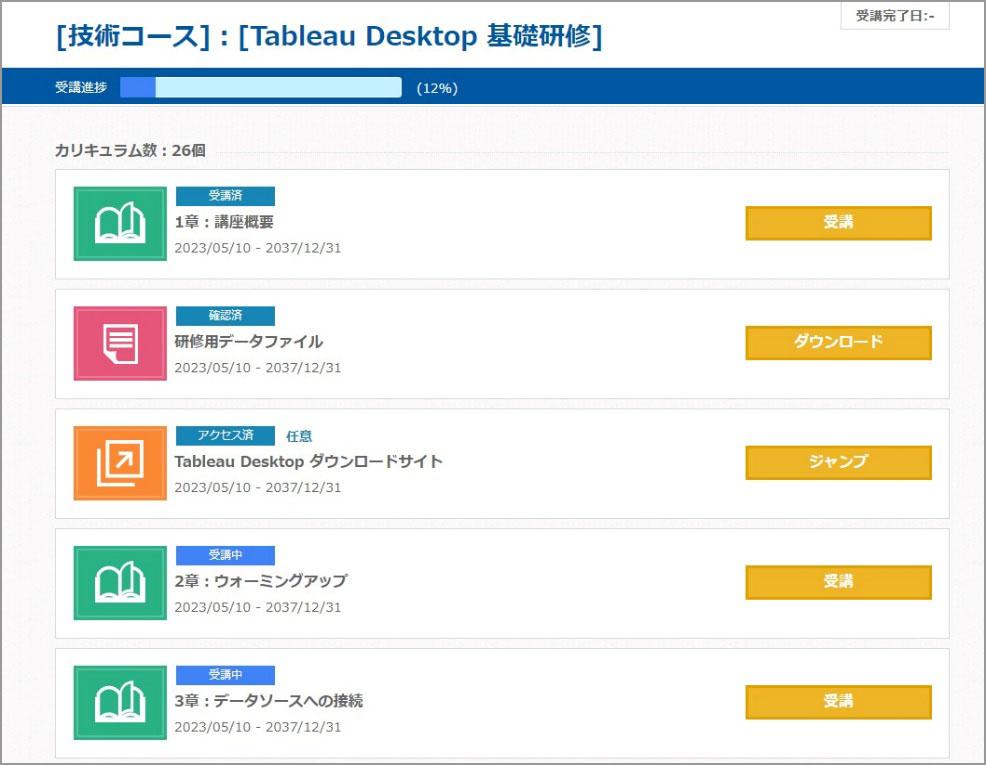Screen dimensions: 986x765
Task: Select the Tableau Desktop ダウンロードサイト title
Action: pyautogui.click(x=308, y=461)
